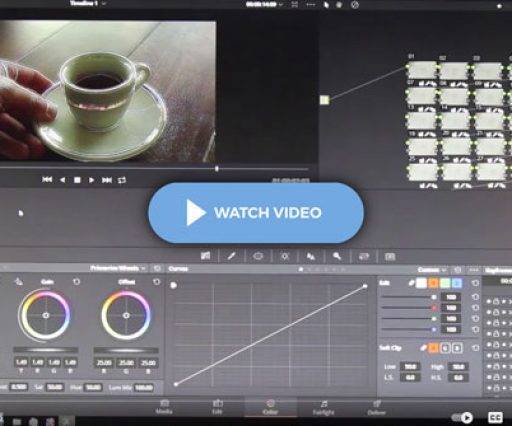
Task: Switch to the Media page
Action: coord(164,407)
